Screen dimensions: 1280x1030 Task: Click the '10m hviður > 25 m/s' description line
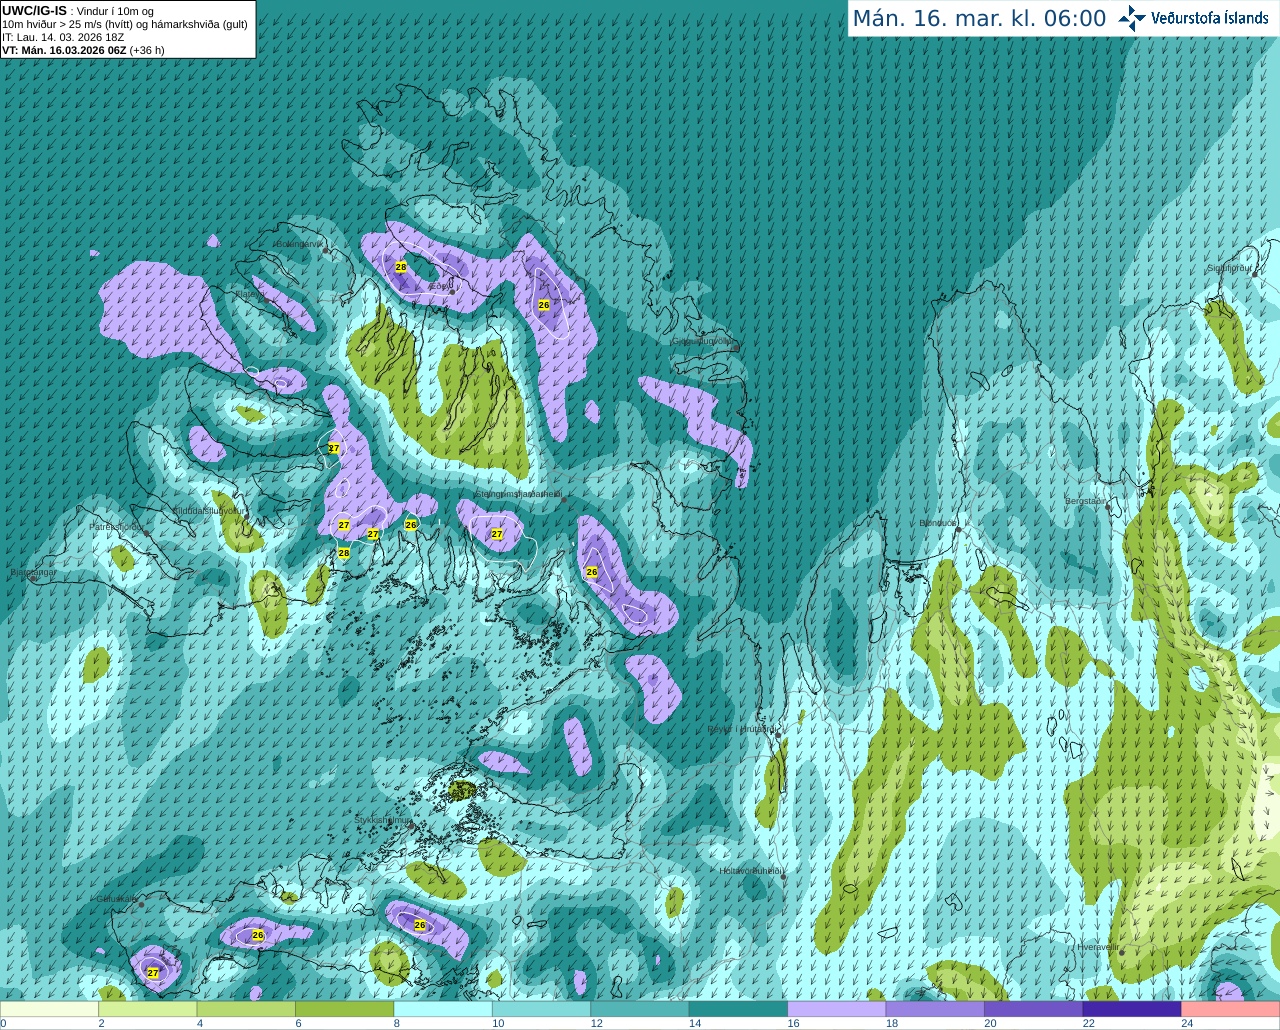125,24
